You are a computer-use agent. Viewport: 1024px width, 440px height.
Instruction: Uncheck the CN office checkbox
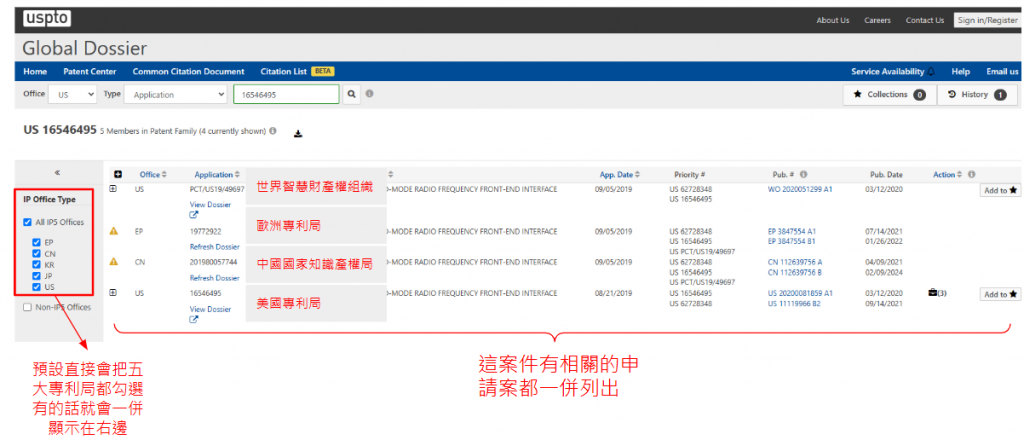pos(37,253)
